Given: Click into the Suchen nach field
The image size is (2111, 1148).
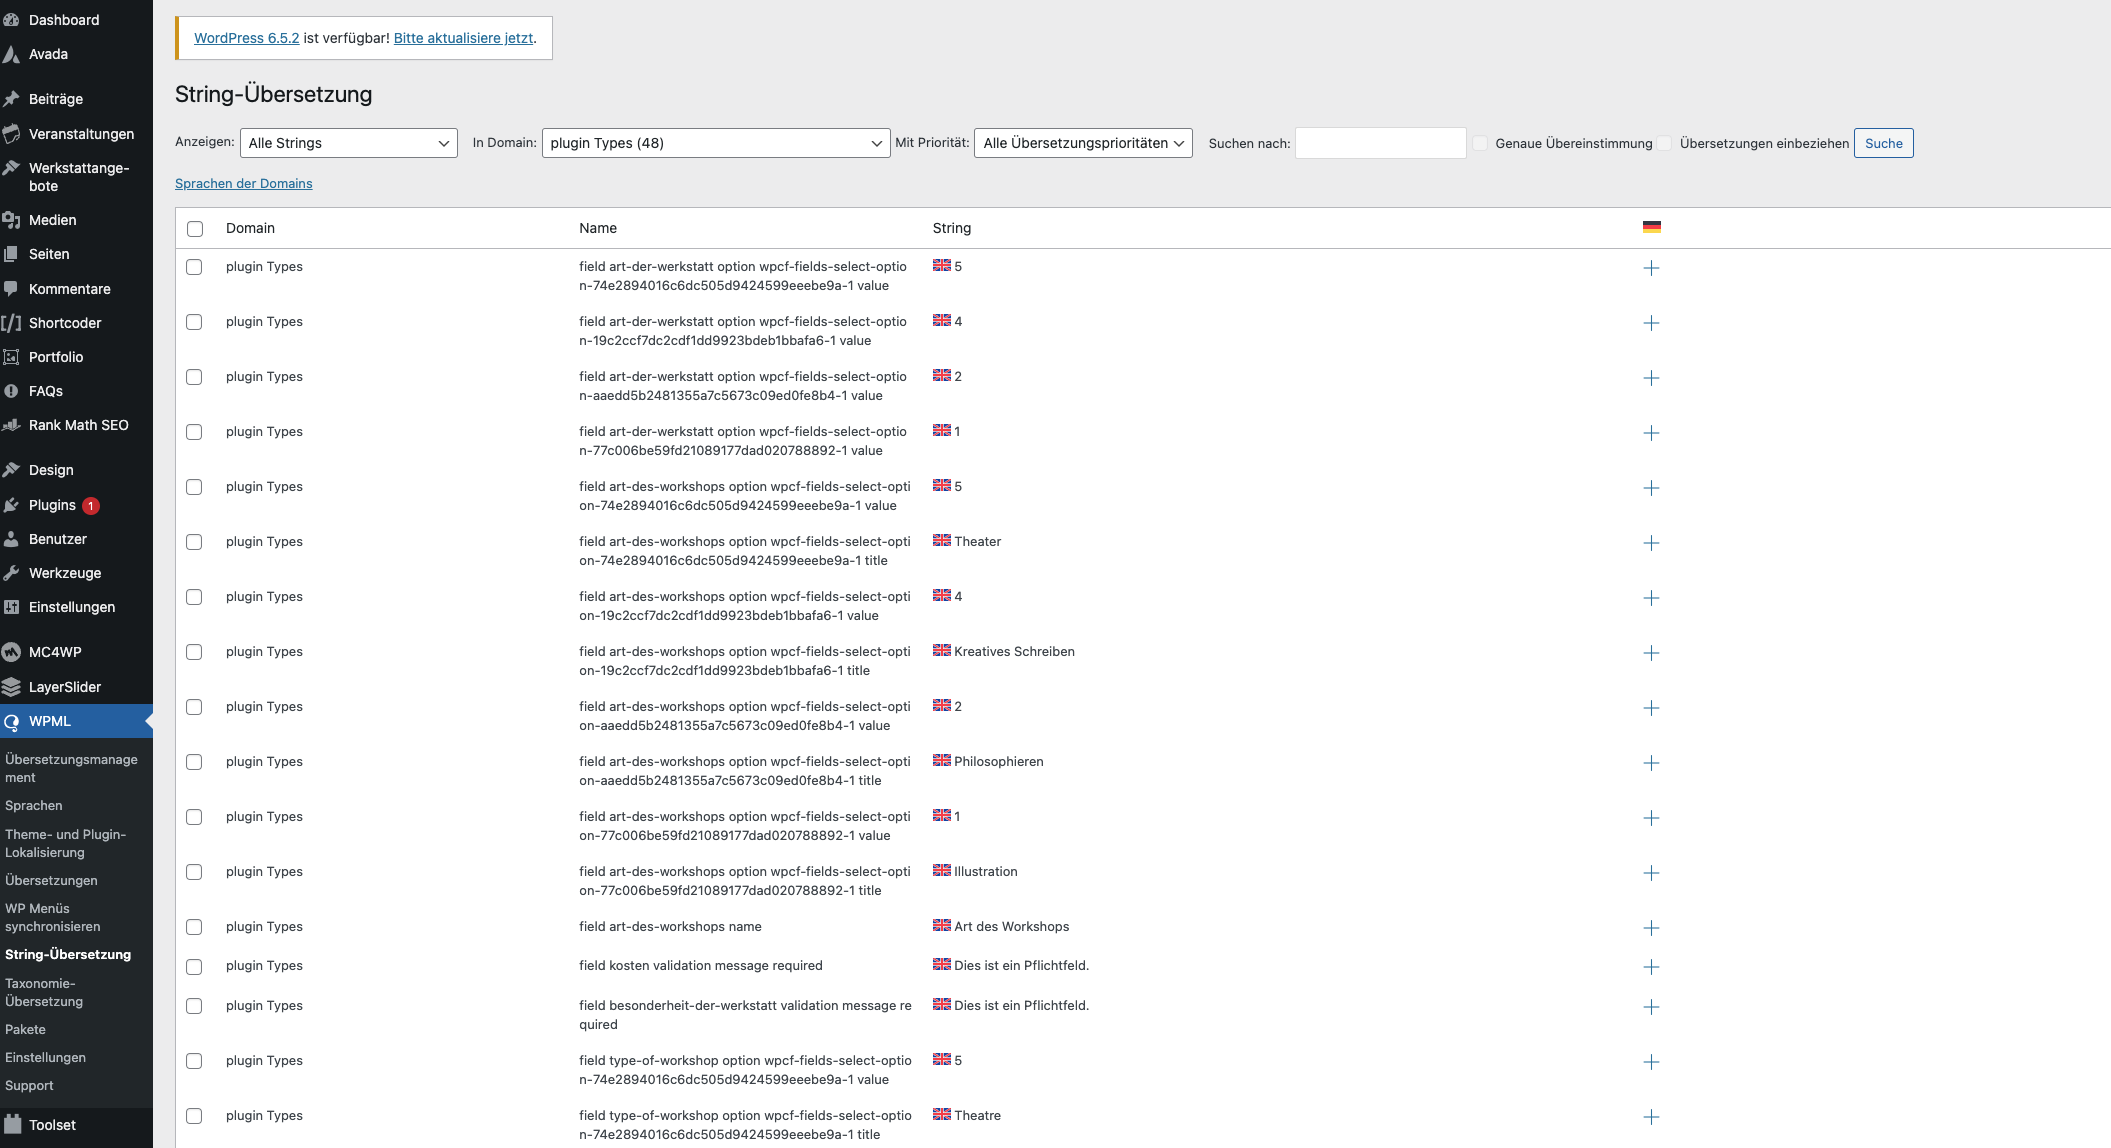Looking at the screenshot, I should (x=1381, y=143).
